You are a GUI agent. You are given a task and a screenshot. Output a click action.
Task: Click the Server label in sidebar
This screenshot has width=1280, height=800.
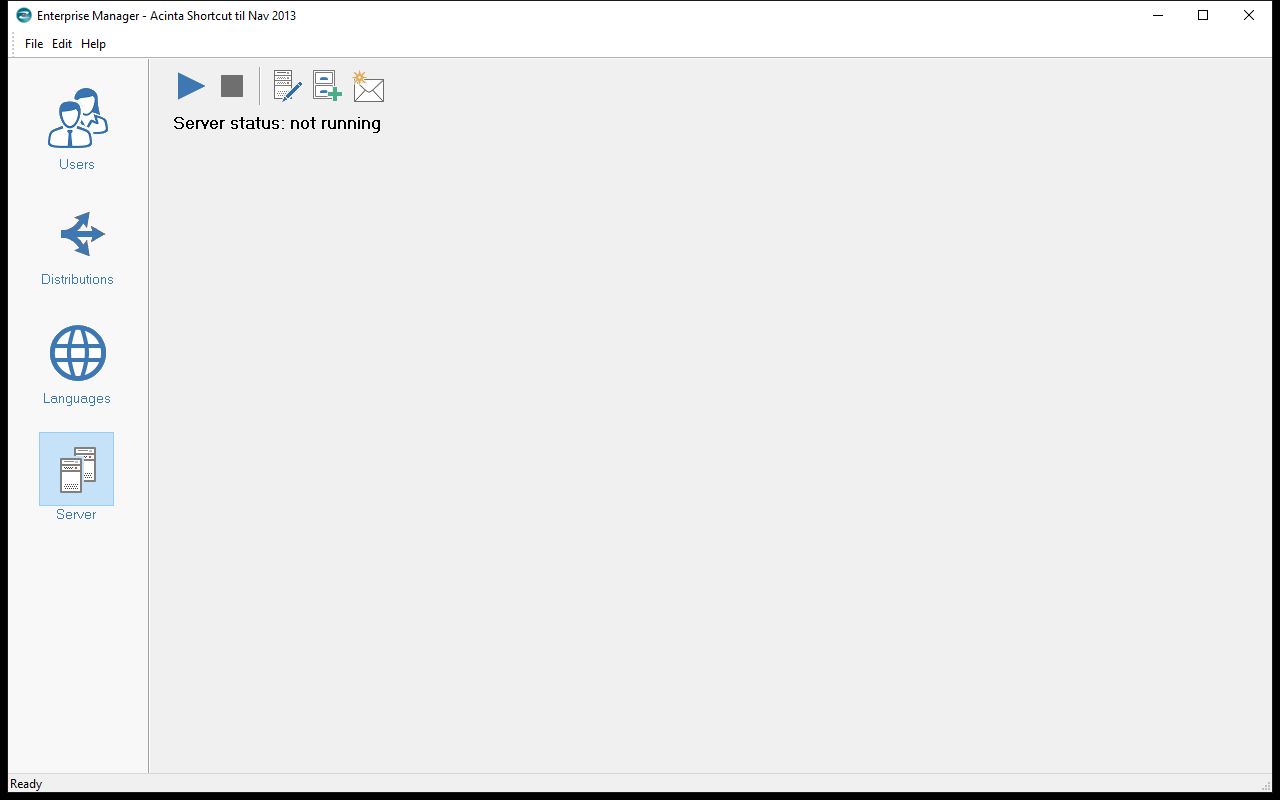(76, 514)
